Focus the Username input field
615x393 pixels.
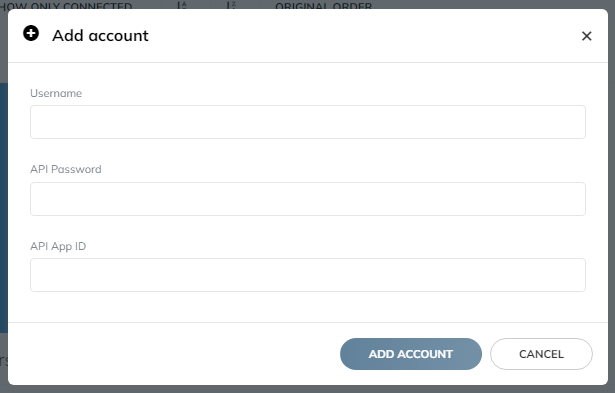click(x=308, y=122)
